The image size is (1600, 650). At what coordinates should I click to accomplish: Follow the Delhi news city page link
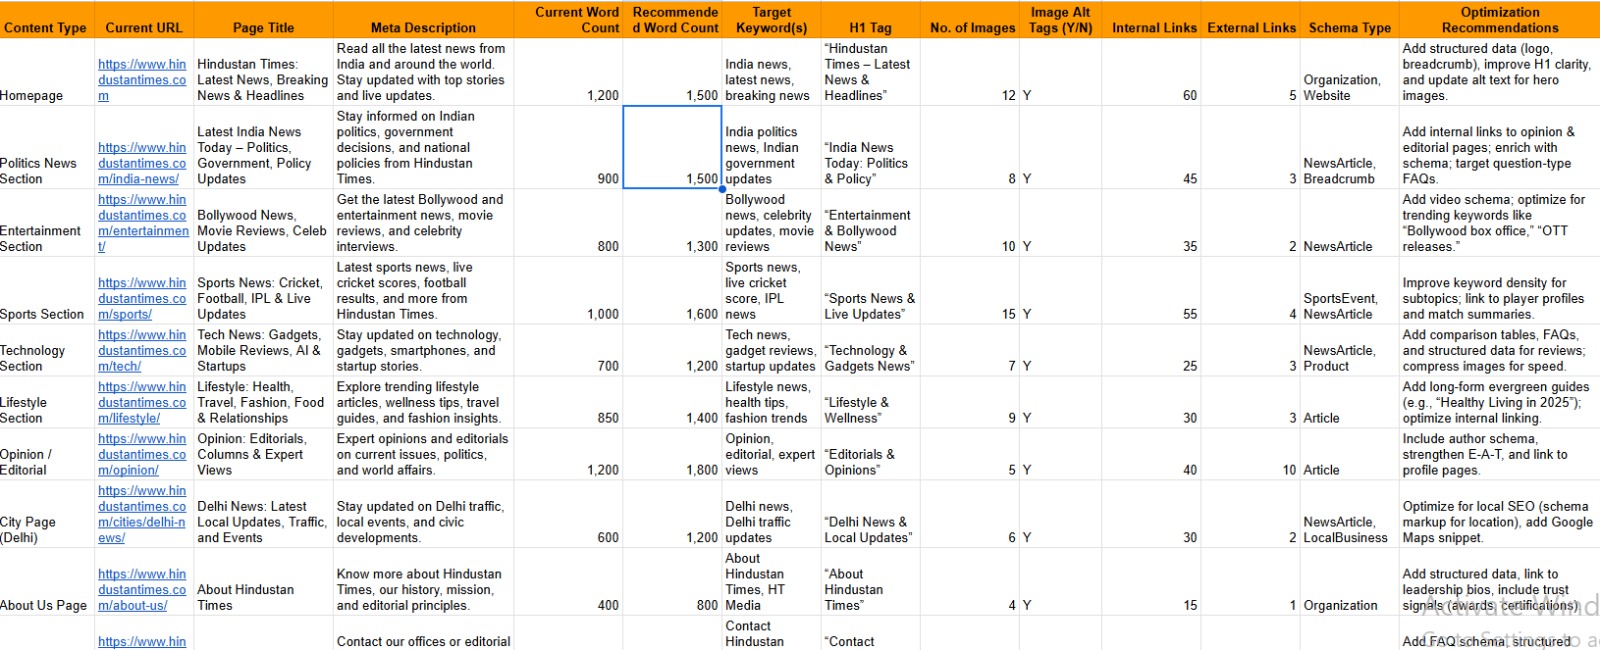pyautogui.click(x=141, y=514)
